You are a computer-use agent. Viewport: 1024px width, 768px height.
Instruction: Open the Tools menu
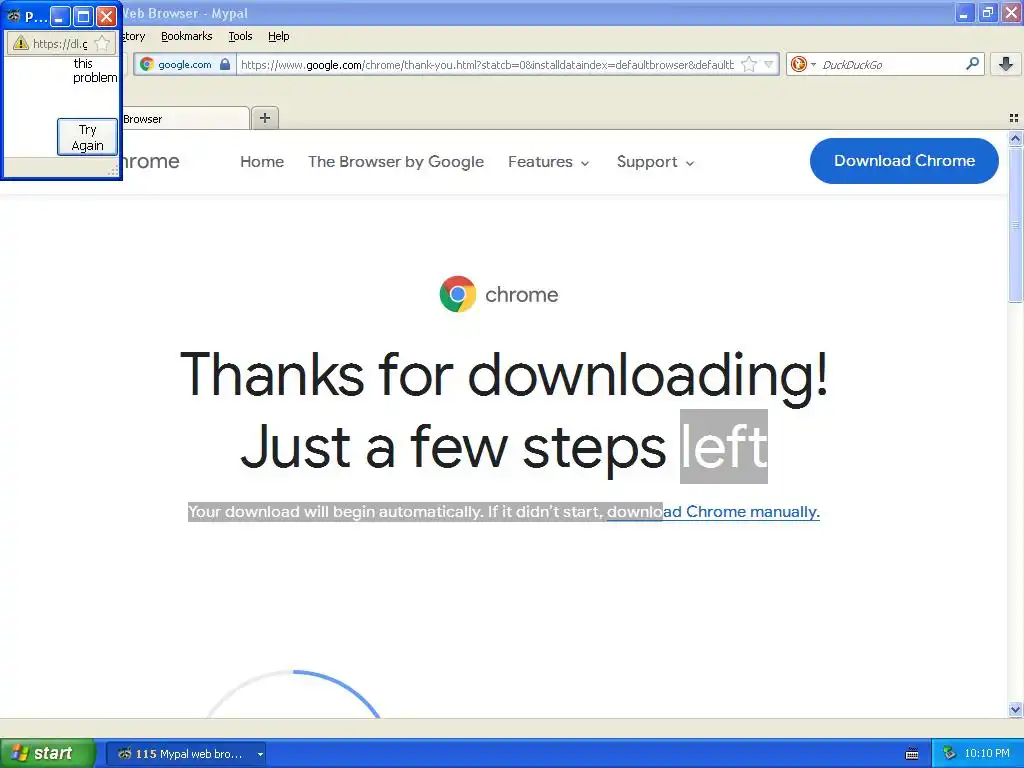pos(240,36)
